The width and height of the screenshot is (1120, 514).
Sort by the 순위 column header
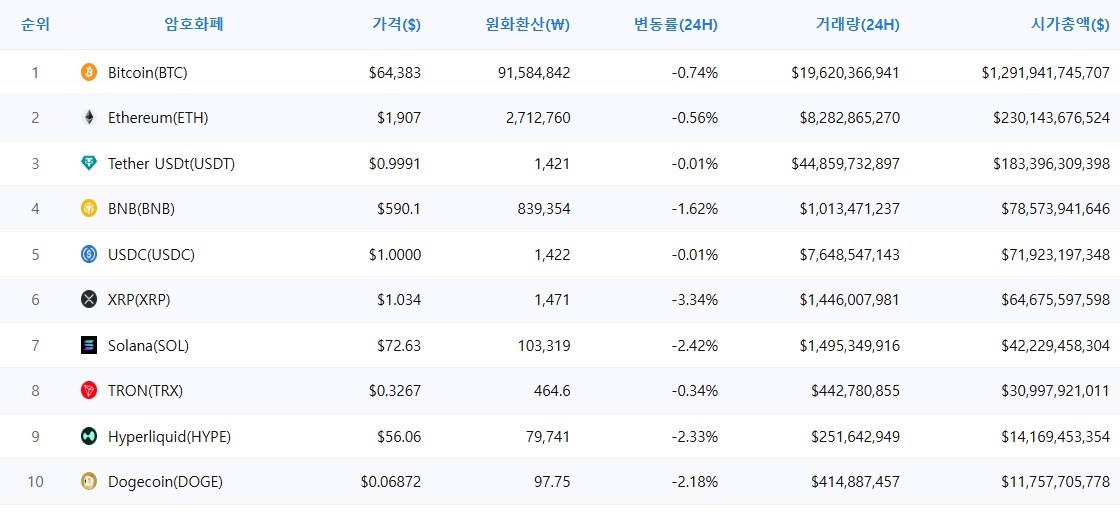tap(36, 25)
